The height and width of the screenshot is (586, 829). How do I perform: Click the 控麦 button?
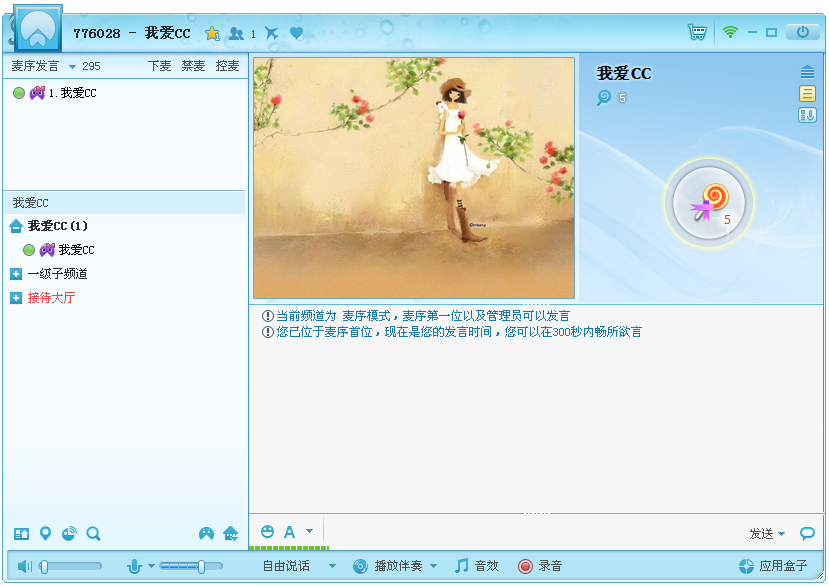(227, 66)
